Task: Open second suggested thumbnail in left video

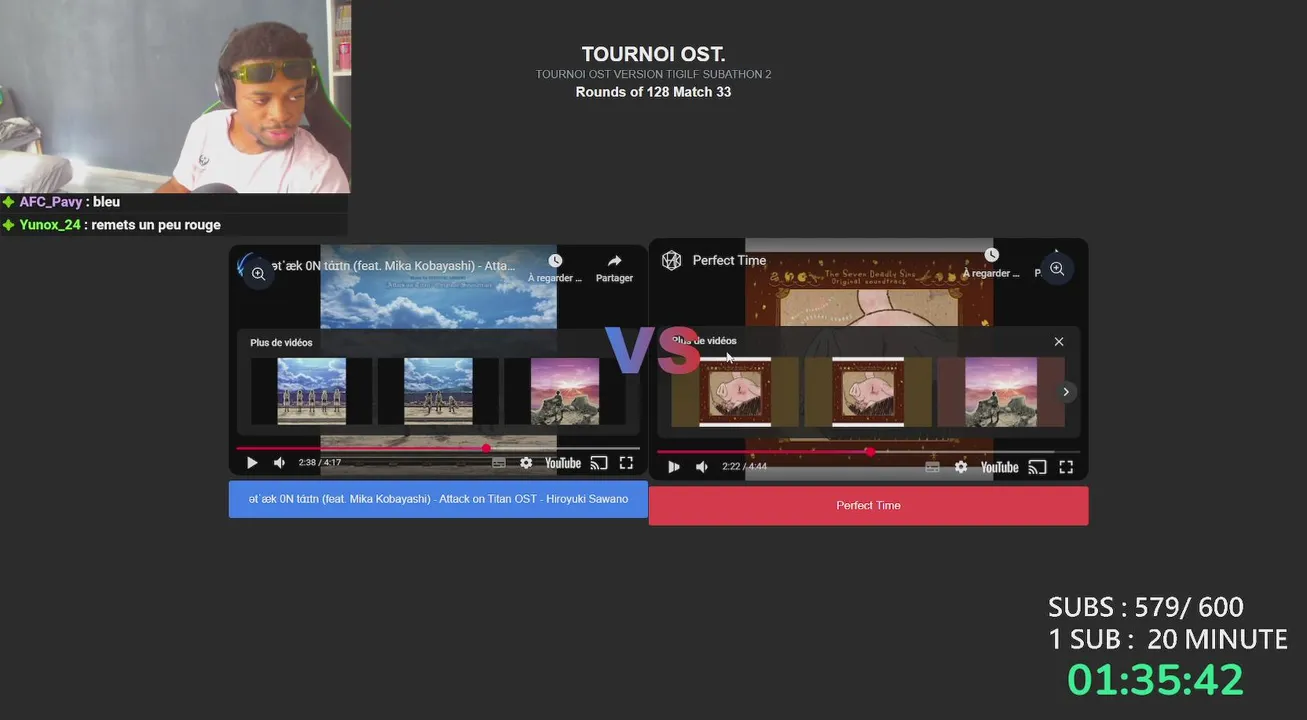Action: click(438, 391)
